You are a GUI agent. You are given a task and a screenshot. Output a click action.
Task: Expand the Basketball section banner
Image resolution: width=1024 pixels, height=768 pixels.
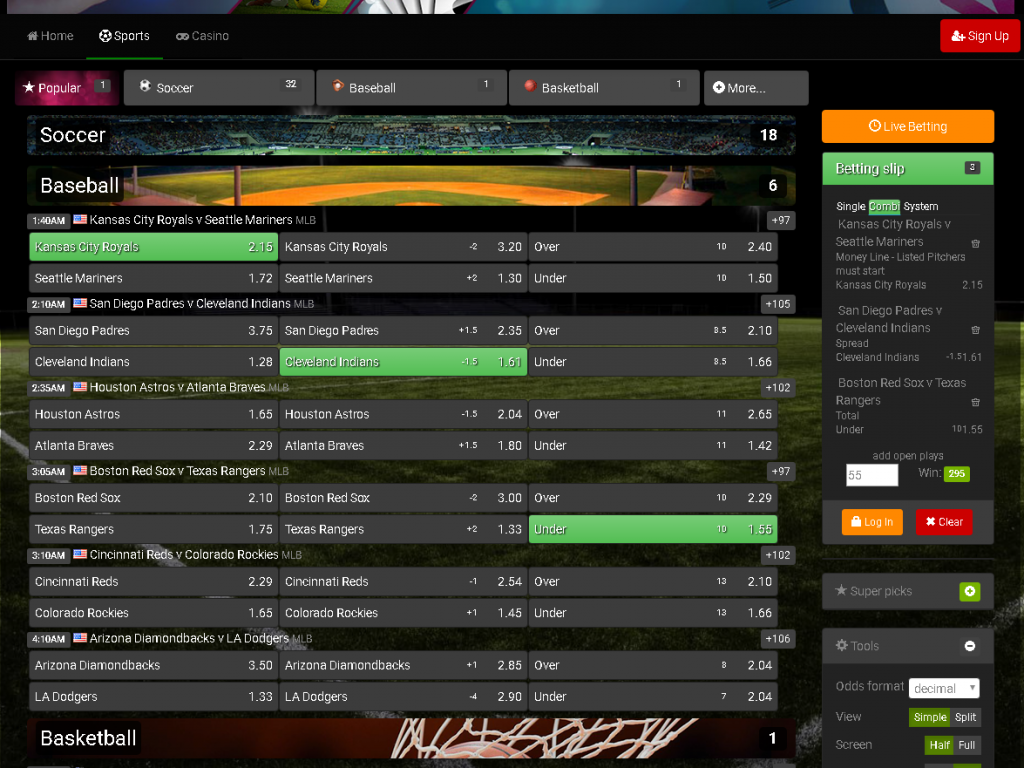pyautogui.click(x=411, y=739)
